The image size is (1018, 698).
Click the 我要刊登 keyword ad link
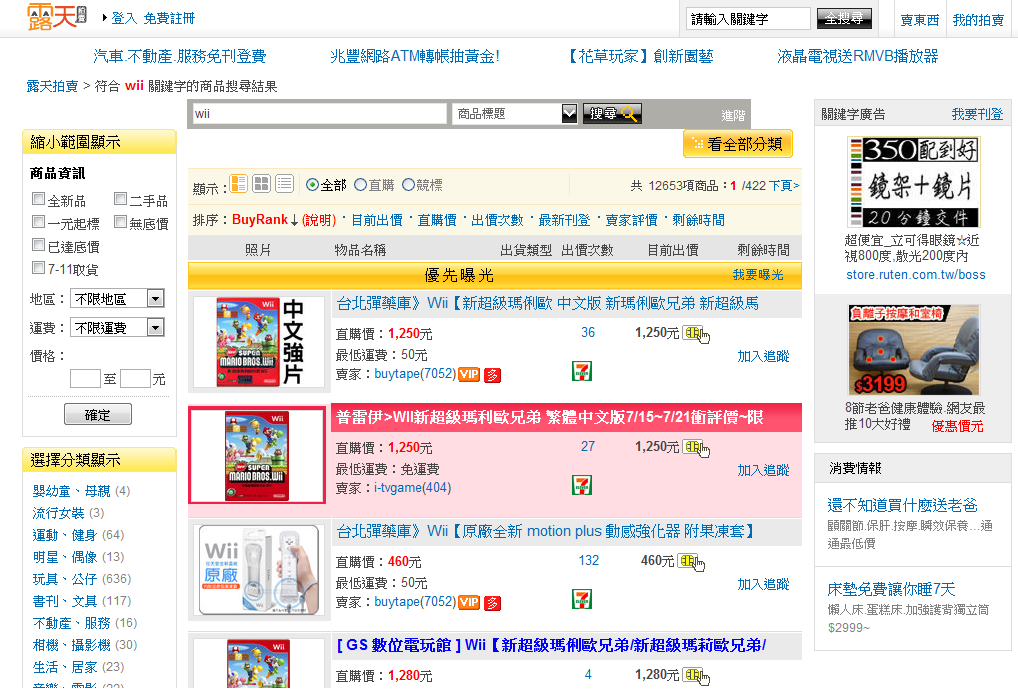point(977,114)
